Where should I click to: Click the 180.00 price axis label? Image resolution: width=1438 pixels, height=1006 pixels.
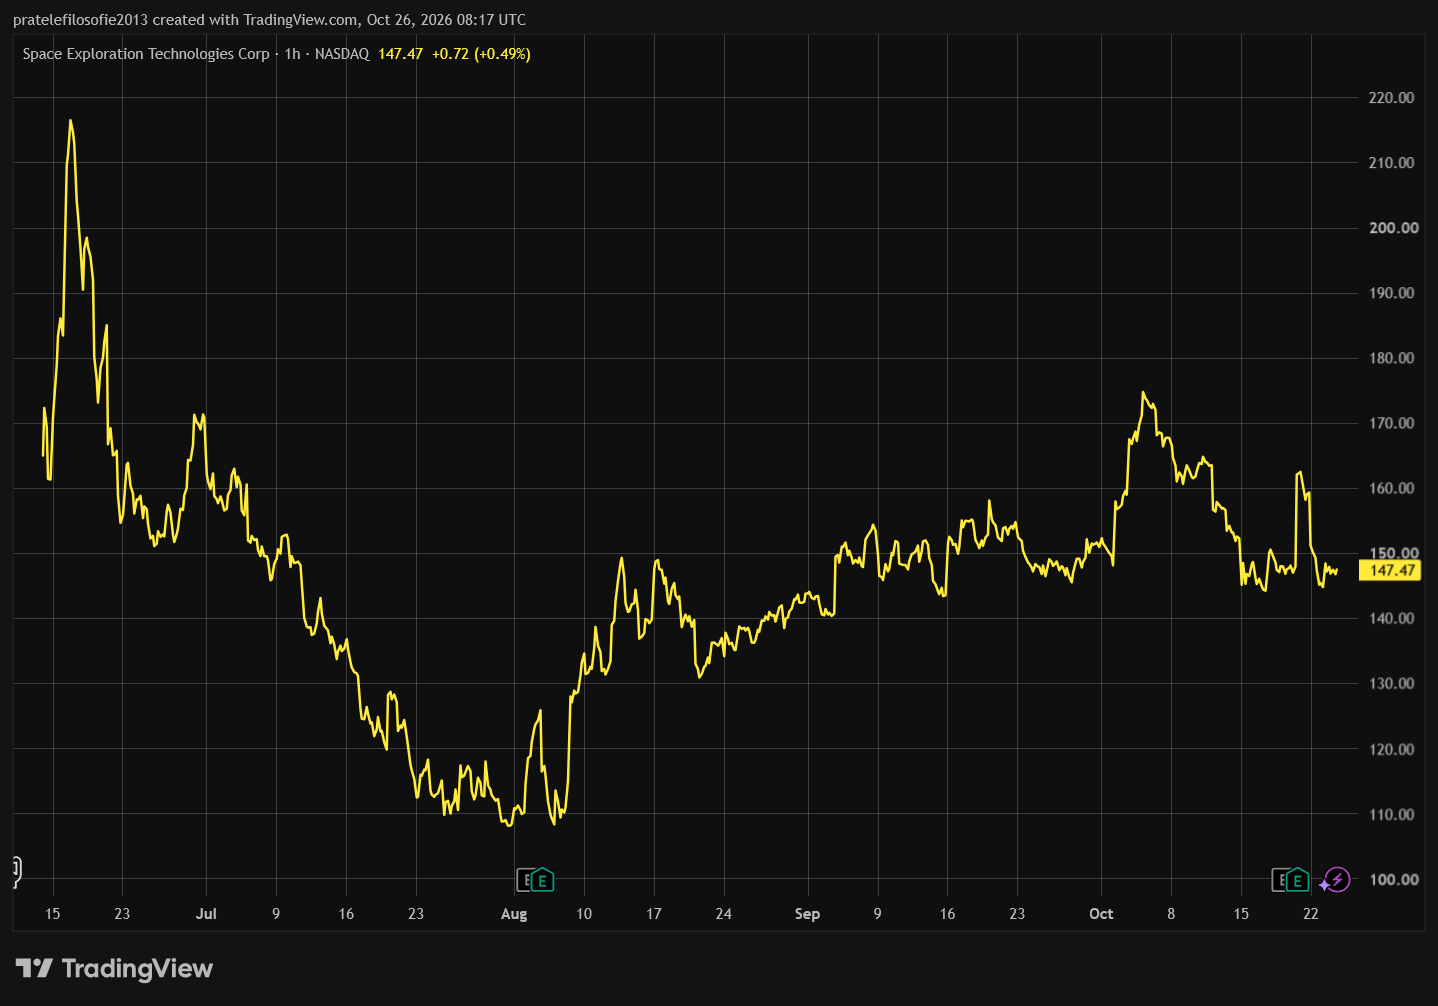(x=1391, y=358)
